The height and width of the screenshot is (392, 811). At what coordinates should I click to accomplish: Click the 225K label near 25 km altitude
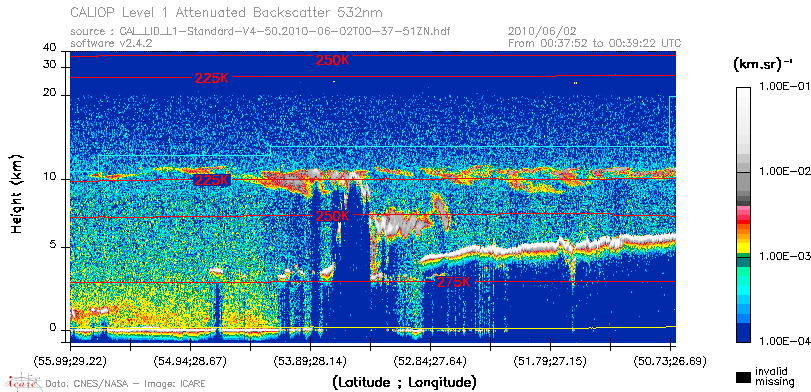pos(211,79)
